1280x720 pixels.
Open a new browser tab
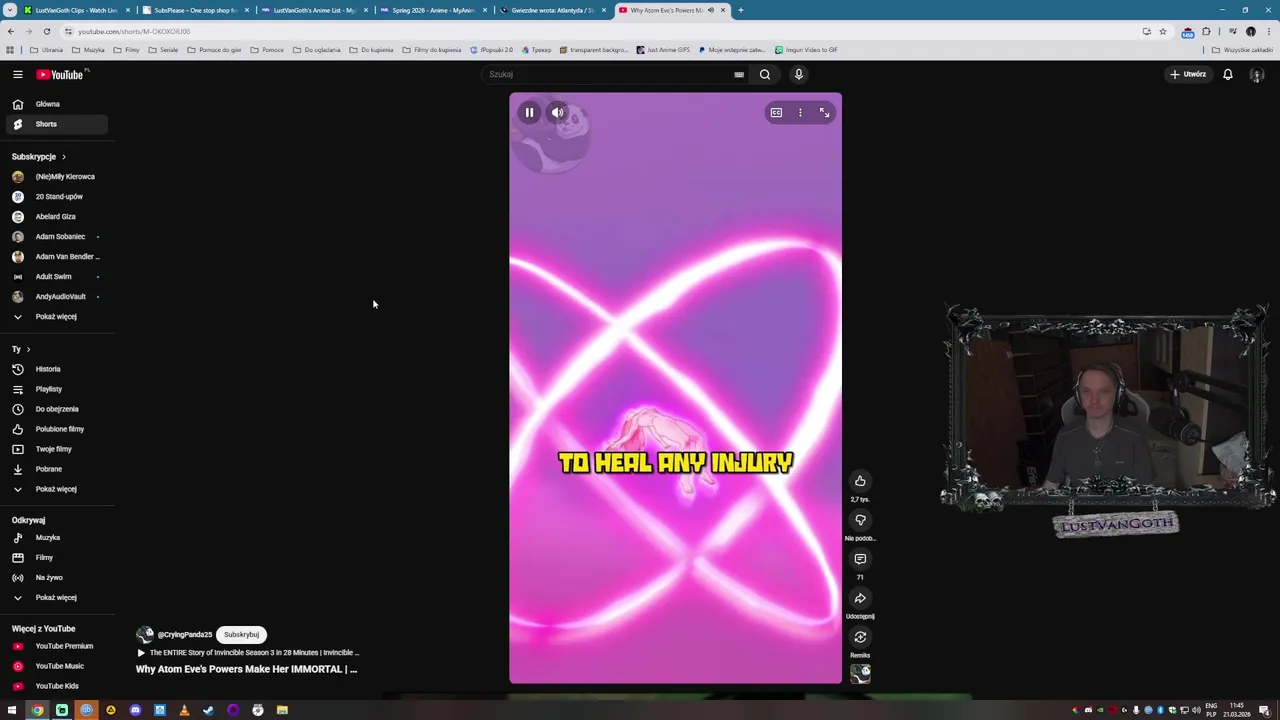coord(740,10)
